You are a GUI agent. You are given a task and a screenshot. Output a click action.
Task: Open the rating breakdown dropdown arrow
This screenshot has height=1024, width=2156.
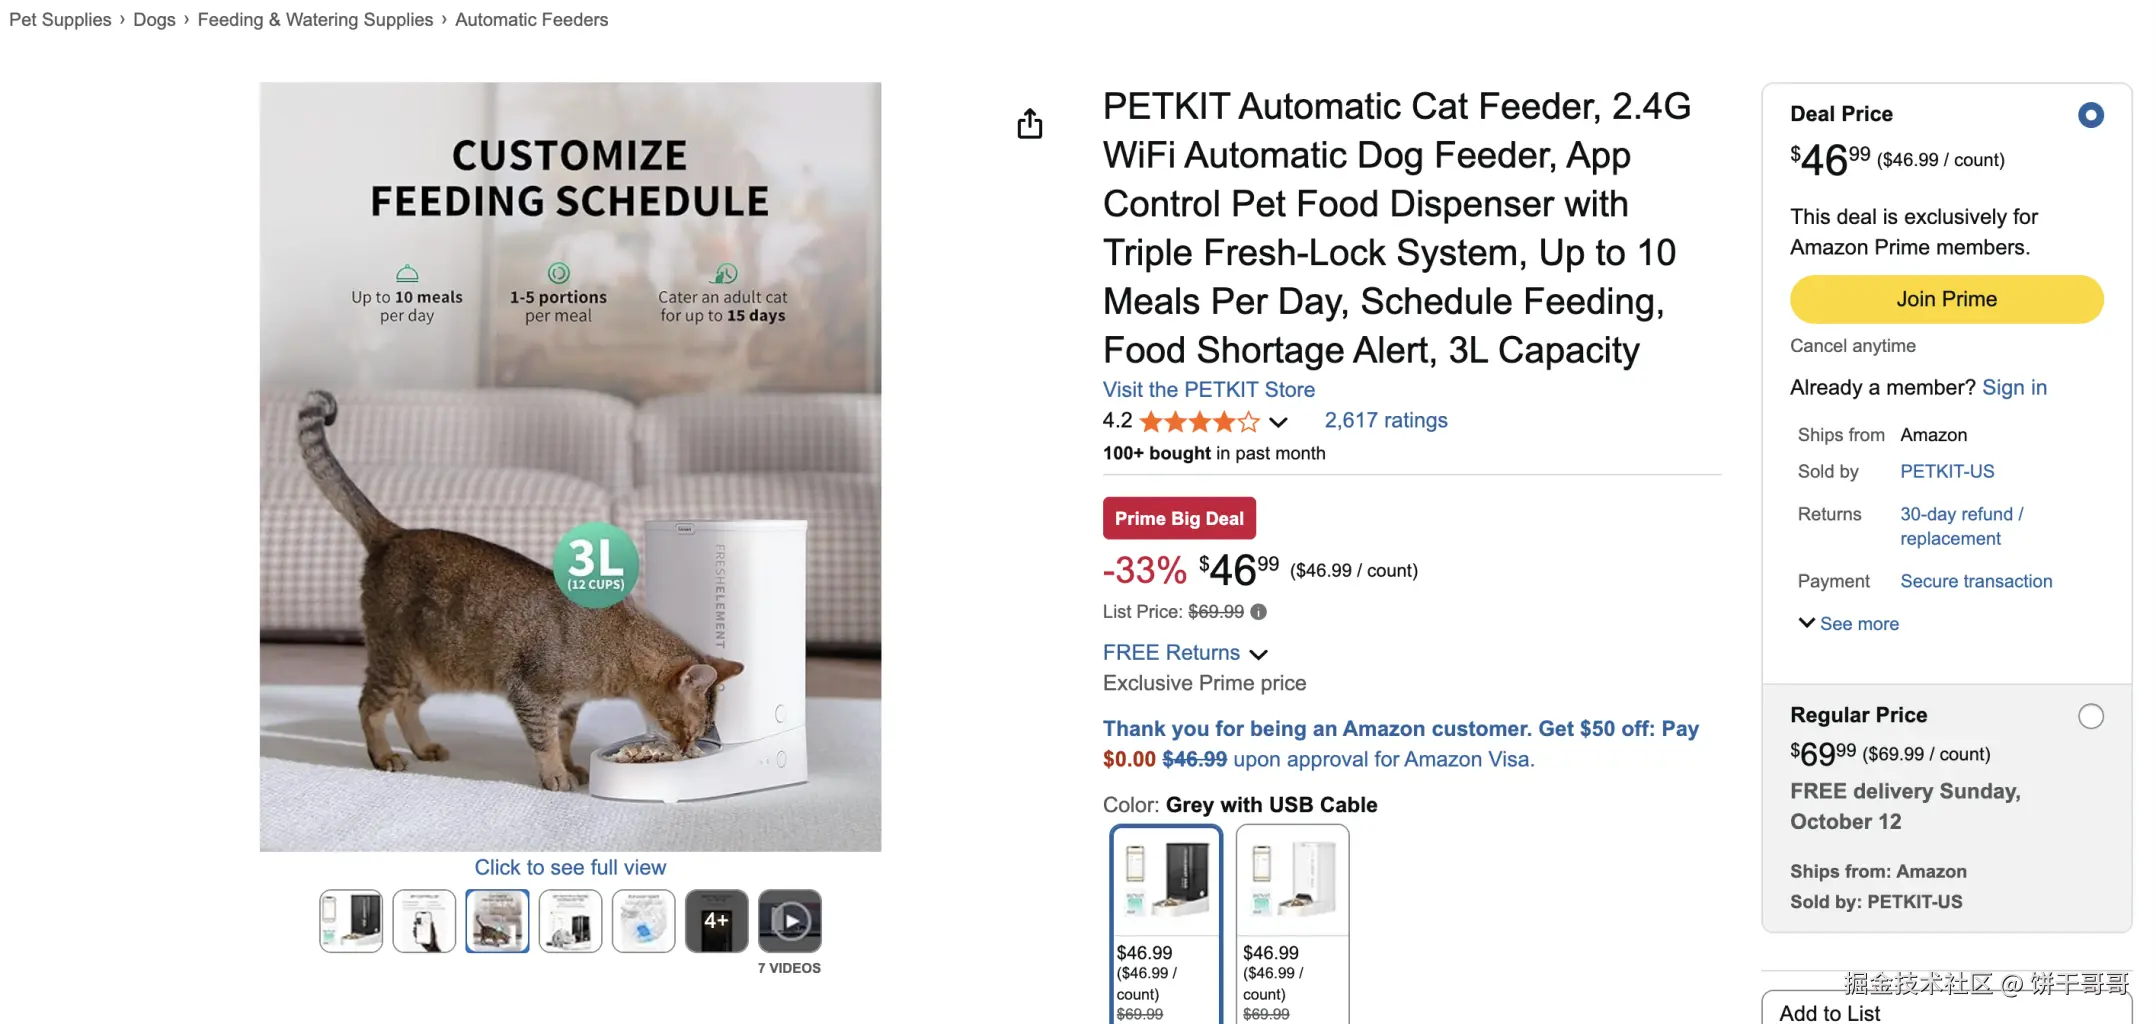tap(1278, 422)
